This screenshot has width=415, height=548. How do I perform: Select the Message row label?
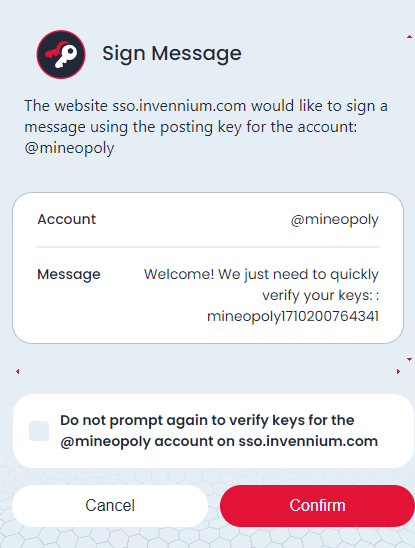69,275
